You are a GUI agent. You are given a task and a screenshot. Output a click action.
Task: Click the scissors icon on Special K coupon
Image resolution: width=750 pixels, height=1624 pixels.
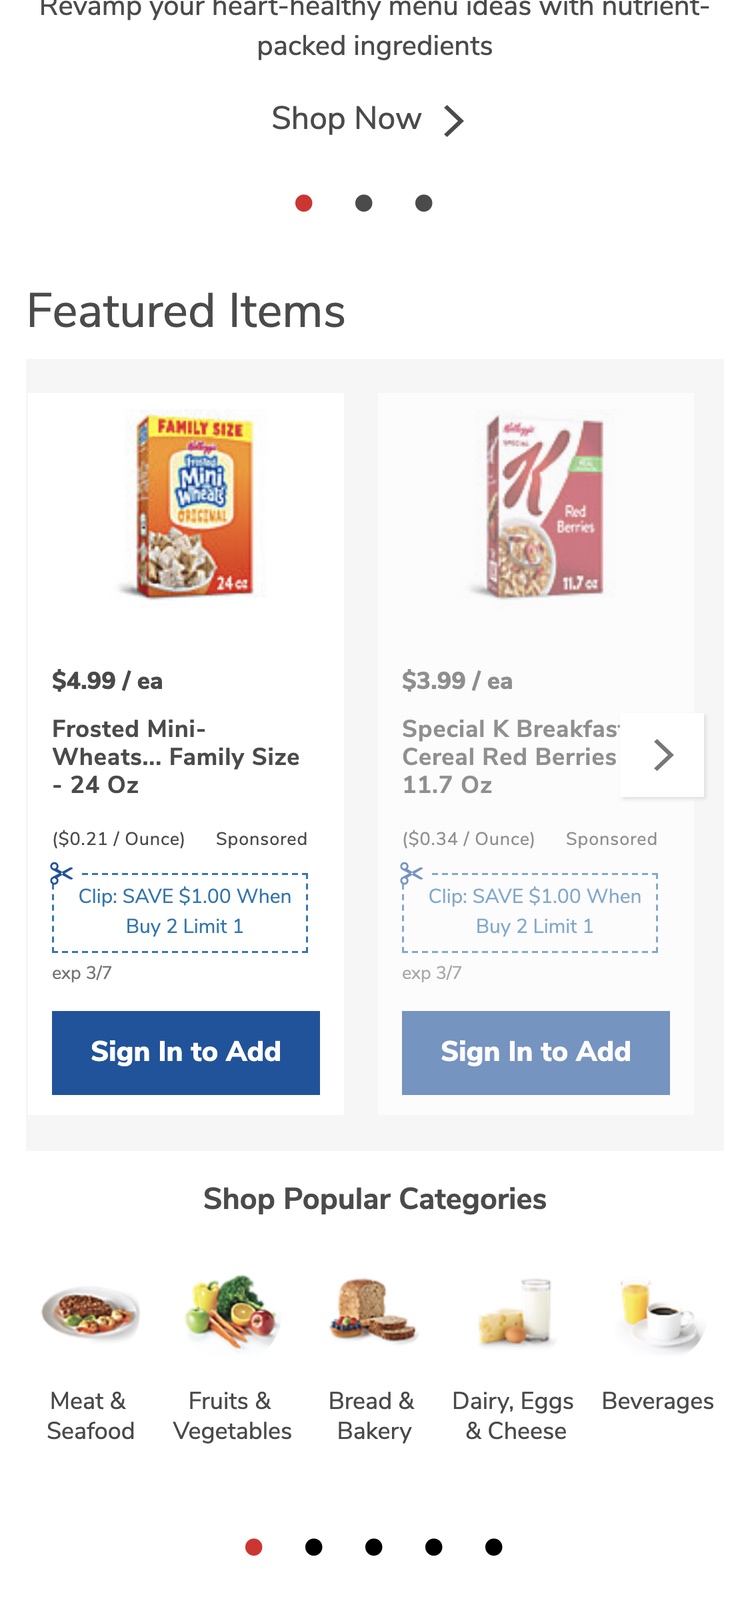[412, 875]
